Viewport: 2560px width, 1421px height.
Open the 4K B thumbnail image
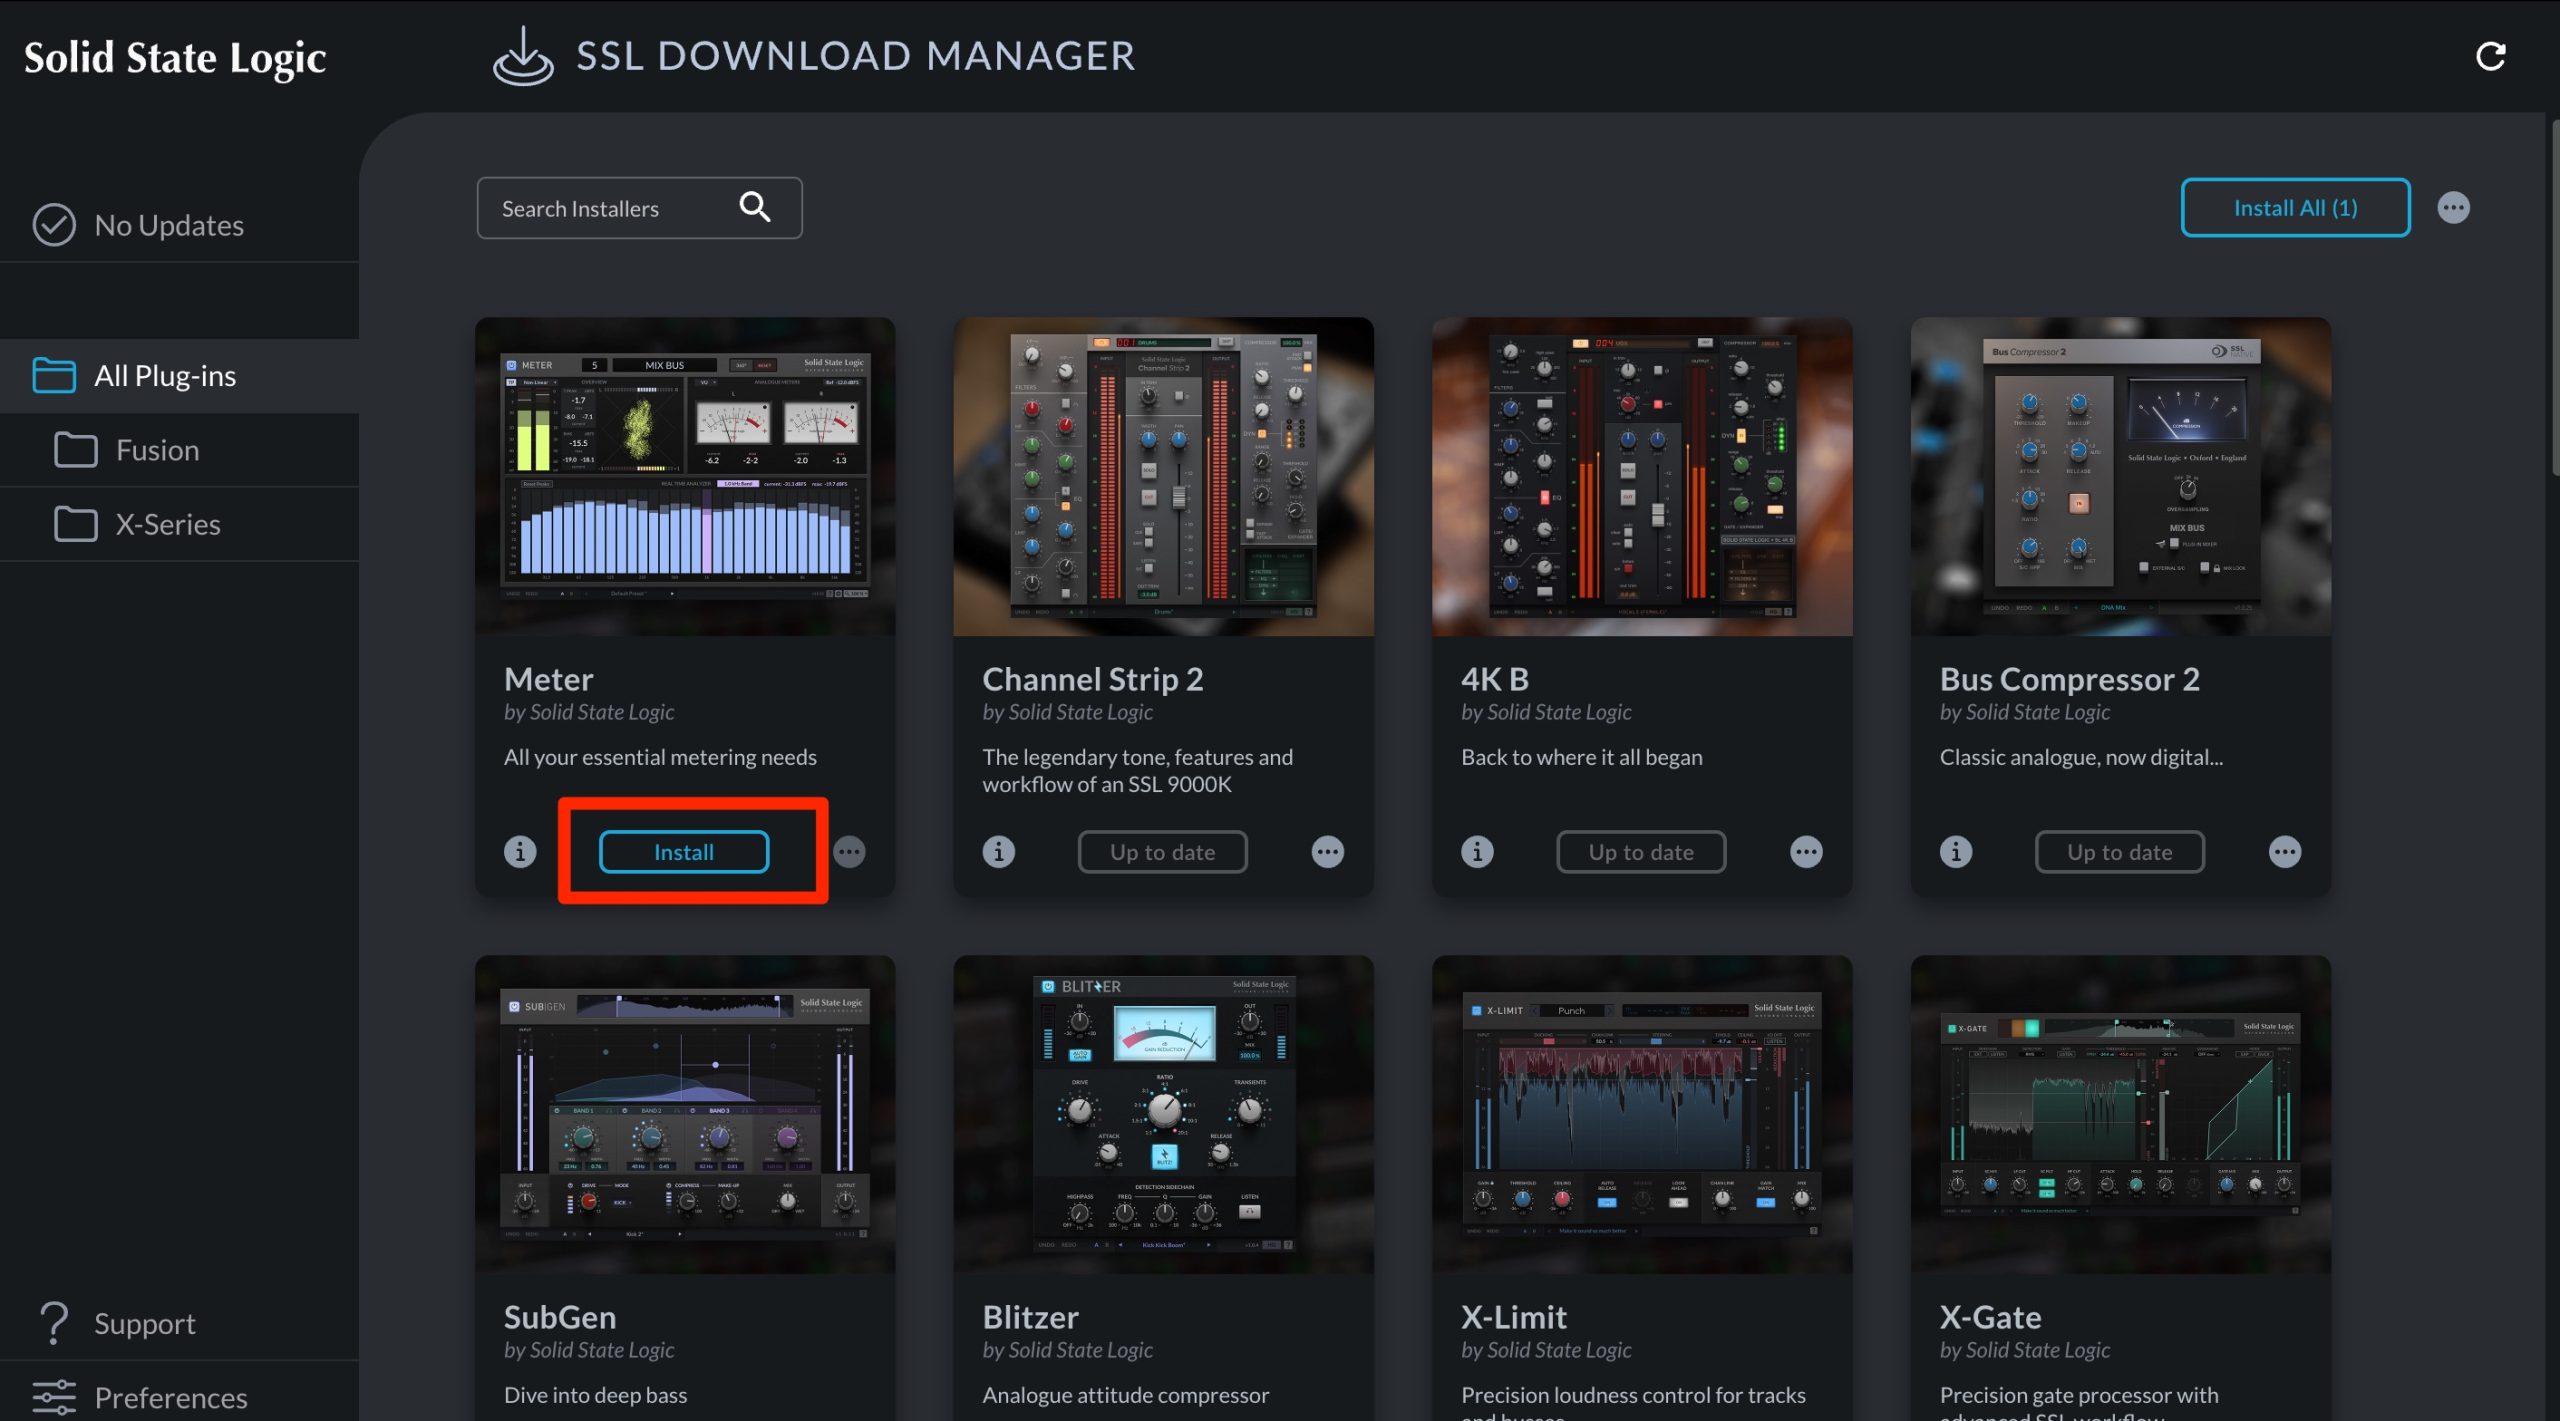click(x=1642, y=477)
